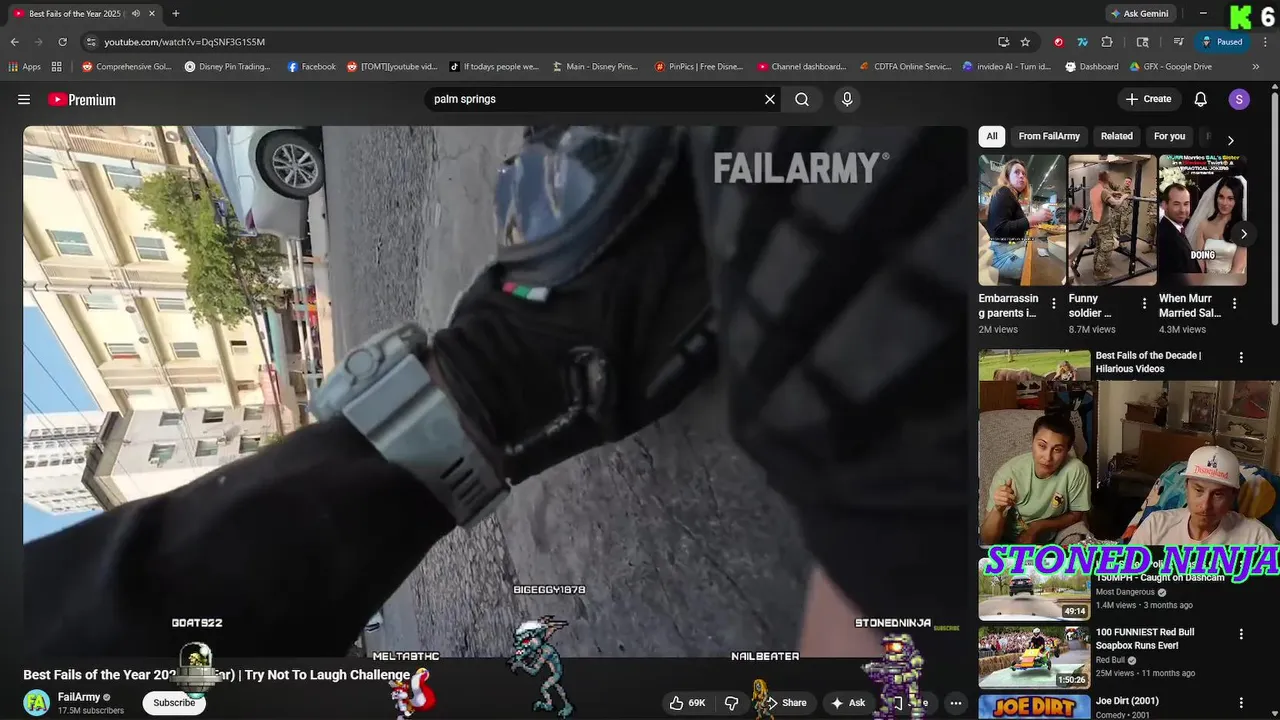Viewport: 1280px width, 720px height.
Task: Bookmark this page with the star icon
Action: coord(1025,42)
